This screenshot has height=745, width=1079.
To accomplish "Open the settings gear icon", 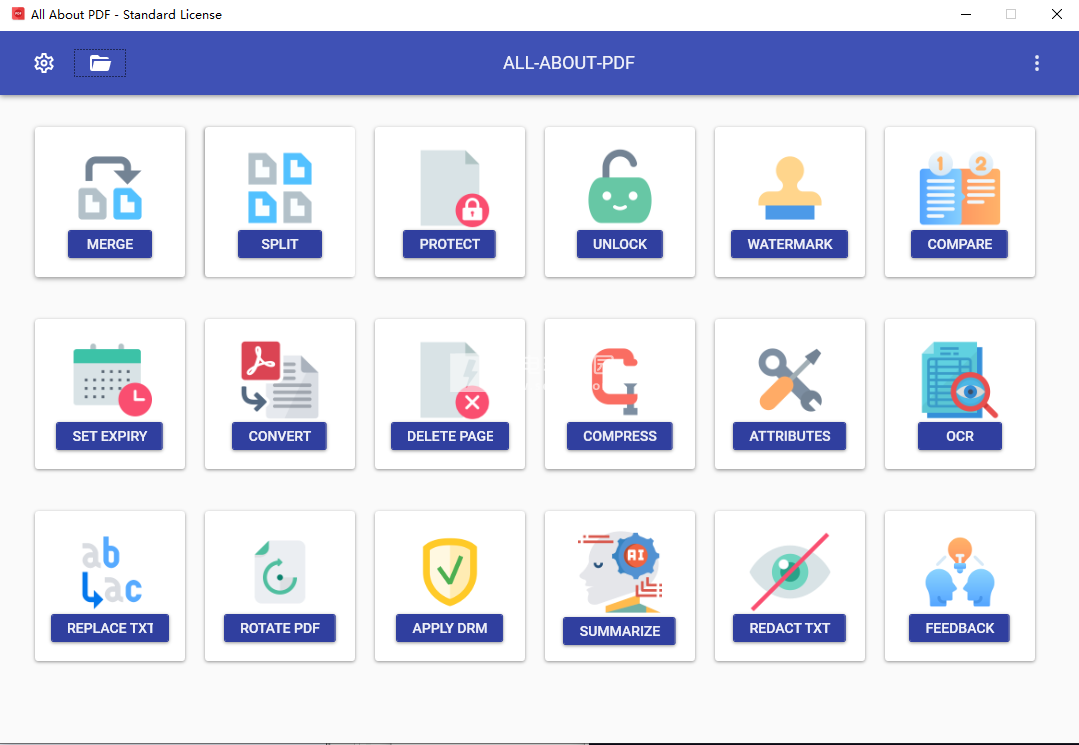I will (44, 63).
